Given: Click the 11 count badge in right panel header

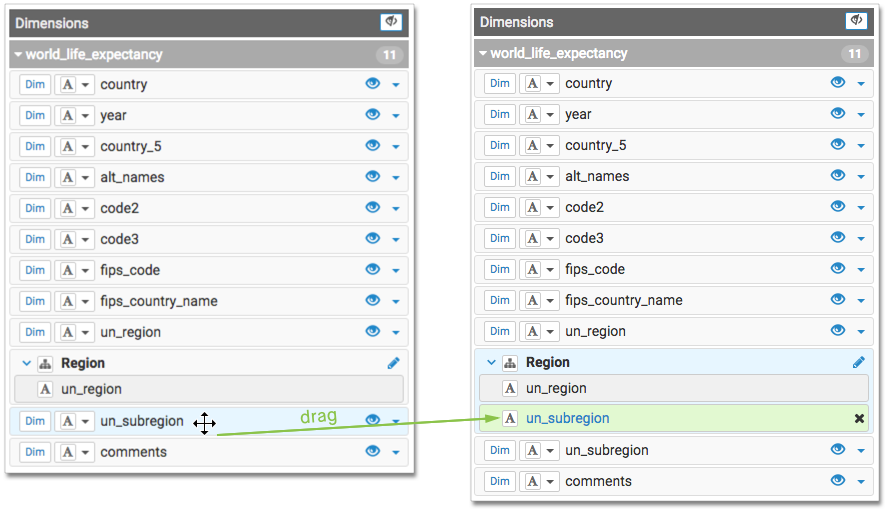Looking at the screenshot, I should pos(854,54).
